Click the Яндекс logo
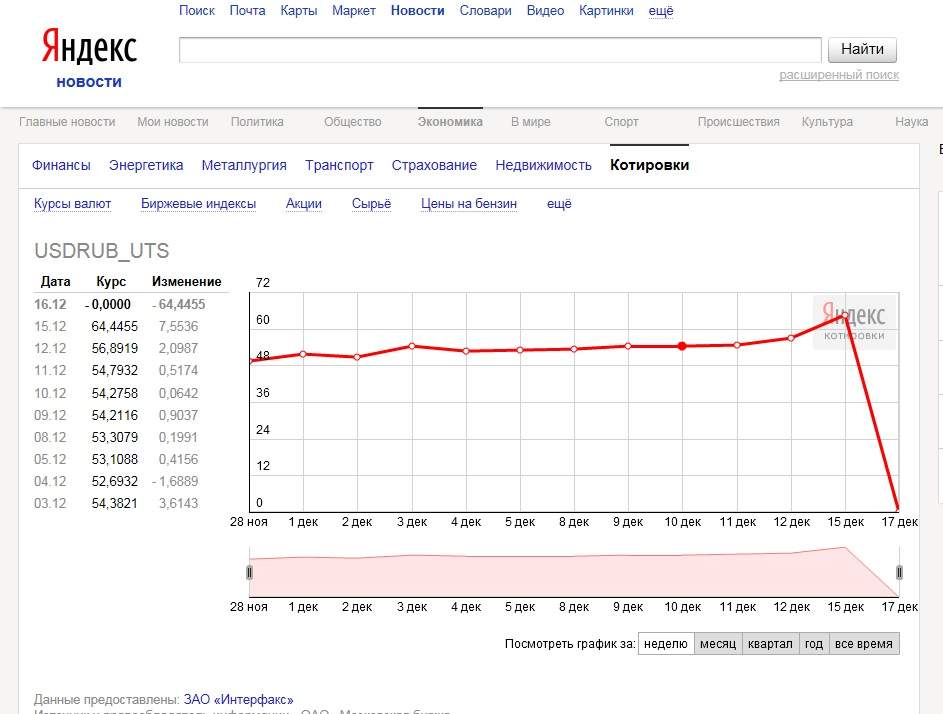This screenshot has width=943, height=714. coord(89,48)
